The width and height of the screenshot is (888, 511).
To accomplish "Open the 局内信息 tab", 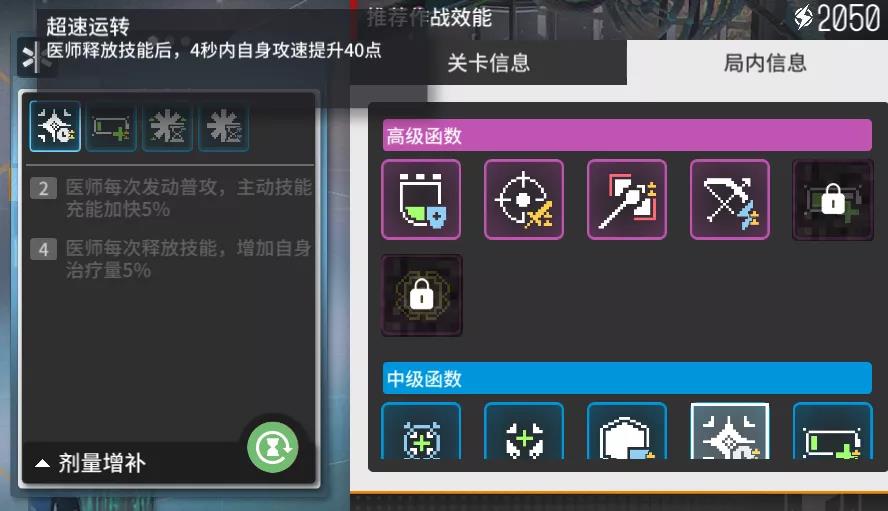I will pos(765,62).
